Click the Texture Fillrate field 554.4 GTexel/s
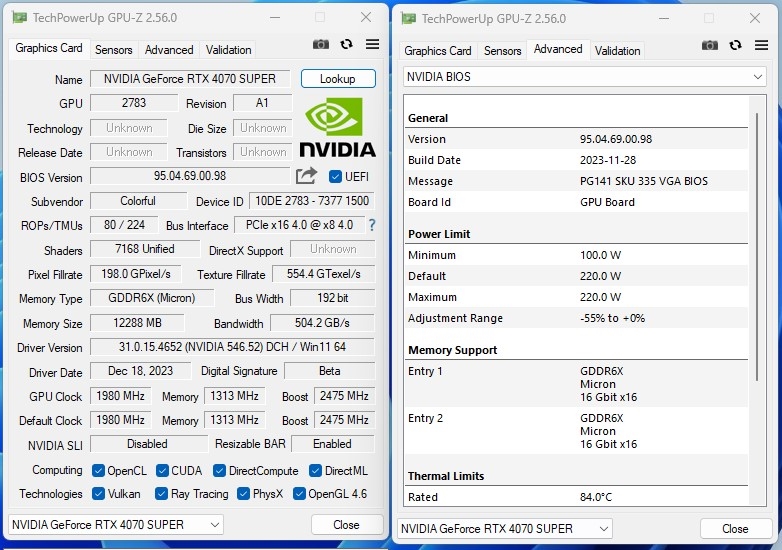Screen dimensions: 782x550 (x=323, y=274)
